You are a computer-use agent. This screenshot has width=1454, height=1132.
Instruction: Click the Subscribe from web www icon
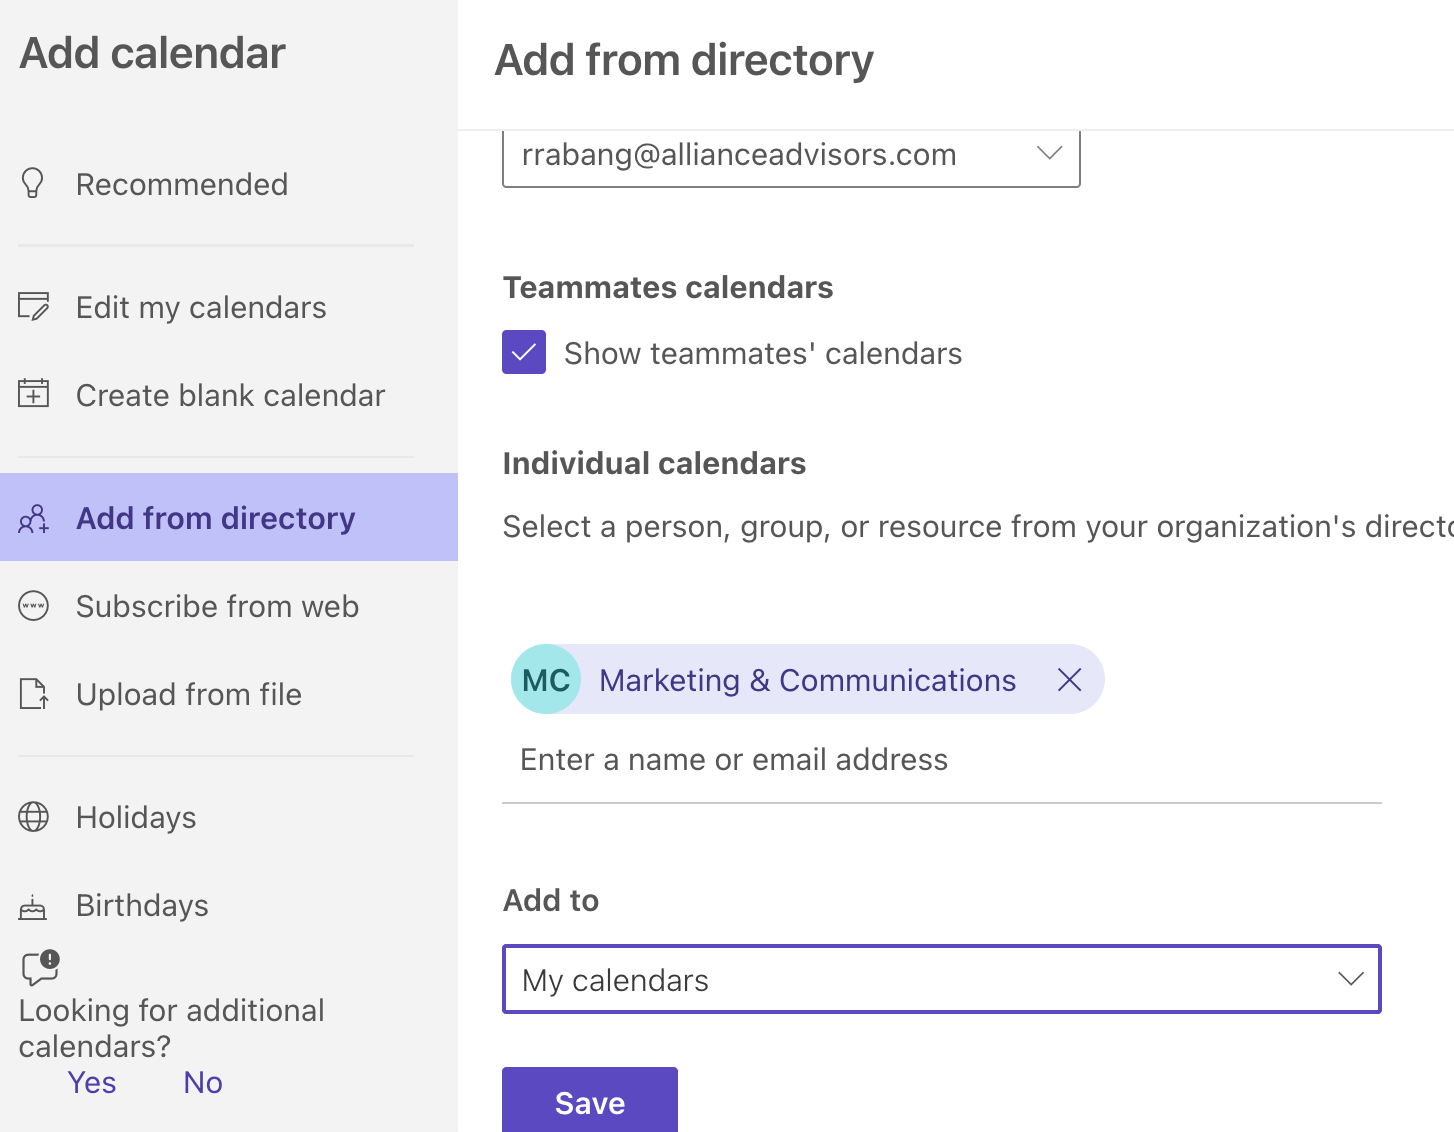(33, 606)
